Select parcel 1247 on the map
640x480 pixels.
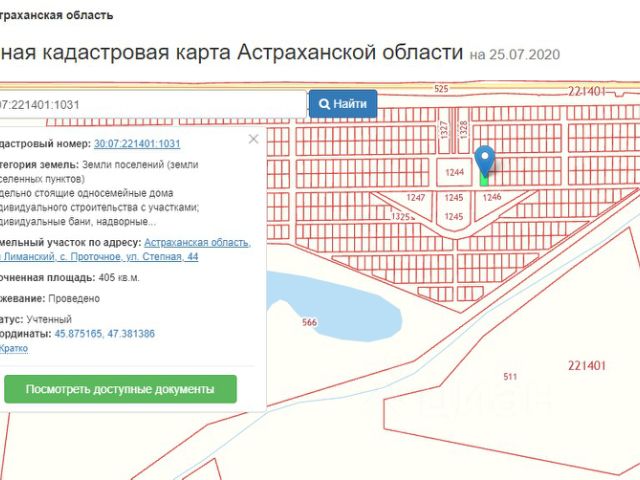coord(416,198)
